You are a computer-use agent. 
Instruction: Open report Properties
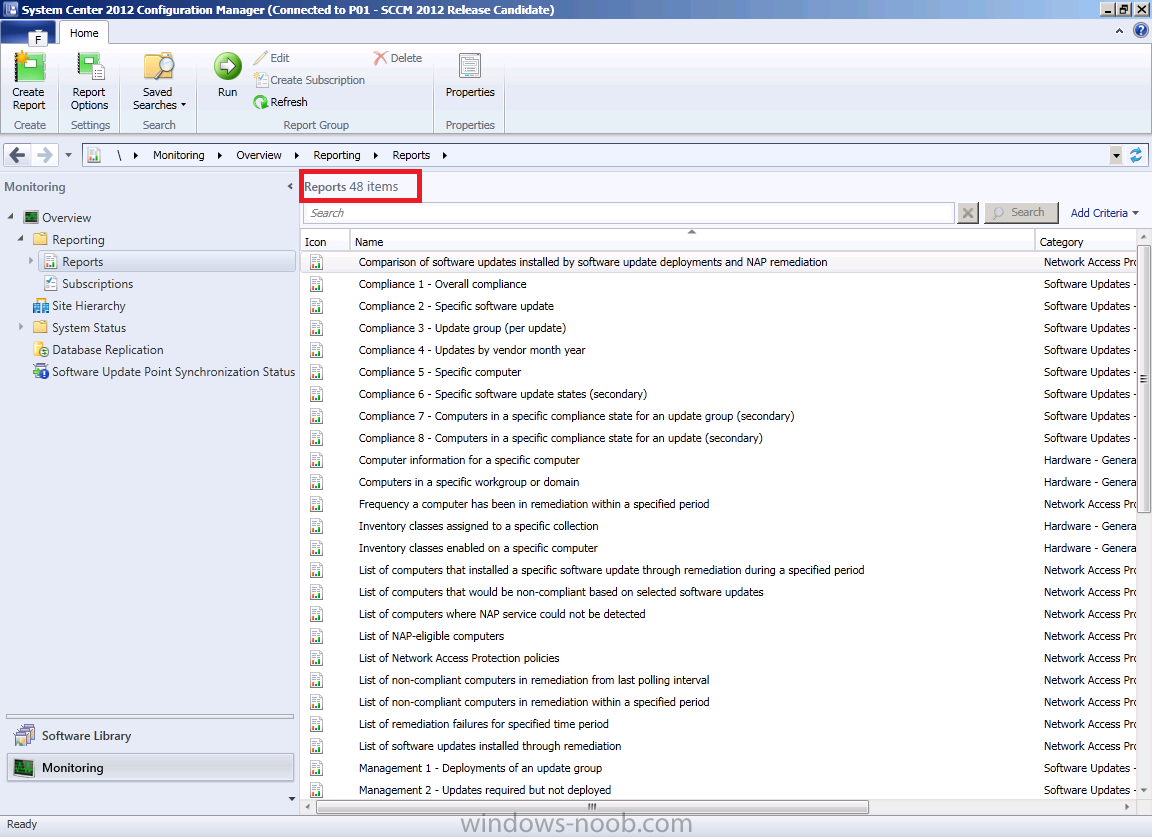coord(469,75)
